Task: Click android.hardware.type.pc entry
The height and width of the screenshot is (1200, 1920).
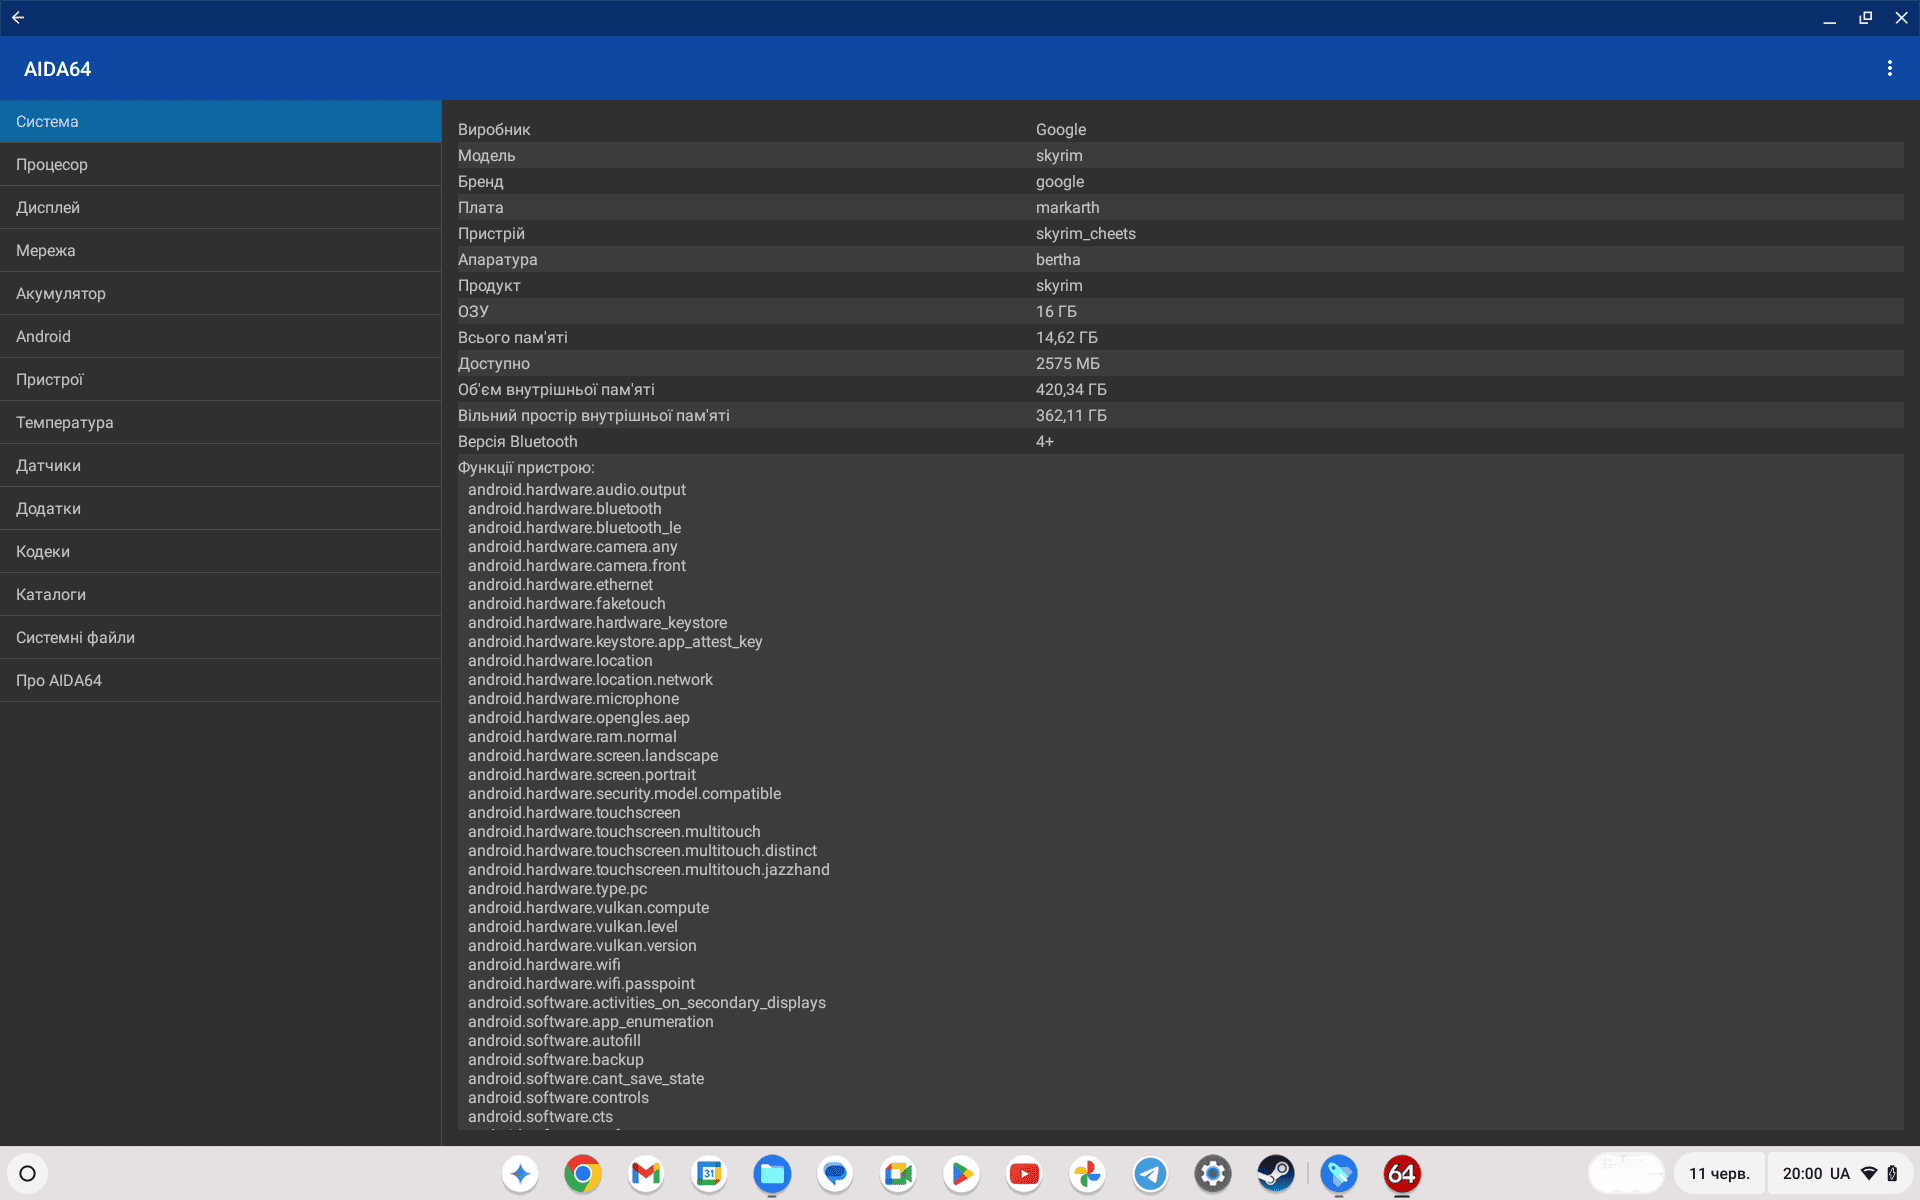Action: (x=557, y=888)
